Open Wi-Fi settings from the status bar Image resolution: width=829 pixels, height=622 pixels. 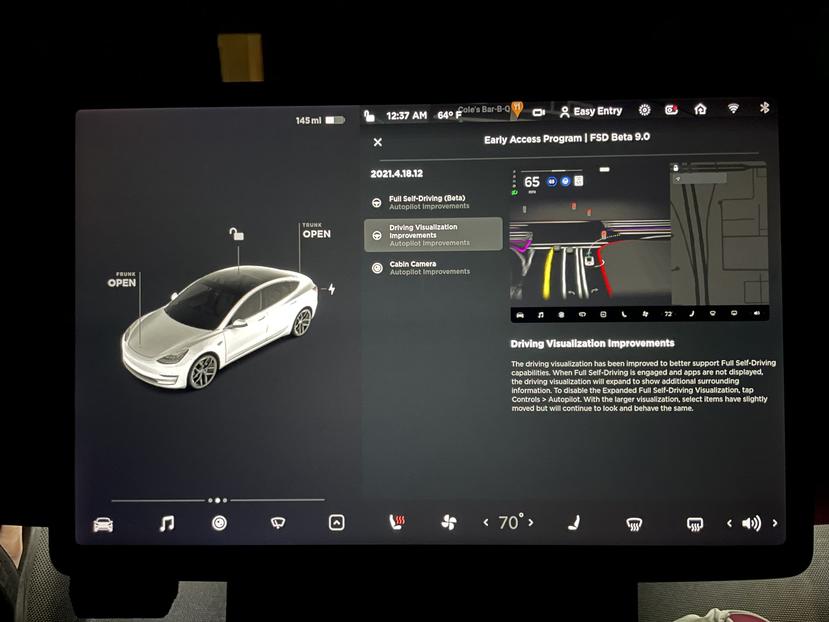click(x=733, y=110)
